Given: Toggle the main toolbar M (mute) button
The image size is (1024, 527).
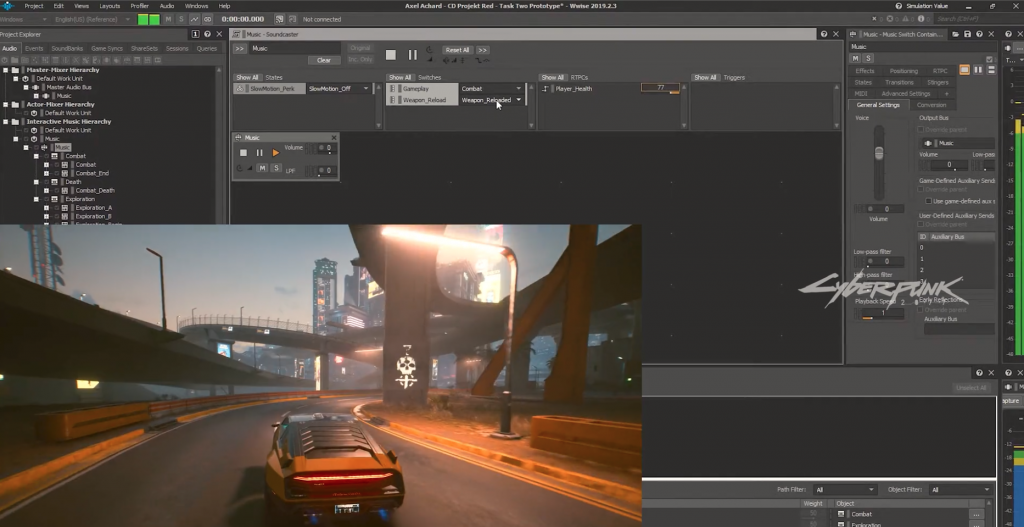Looking at the screenshot, I should (x=168, y=20).
